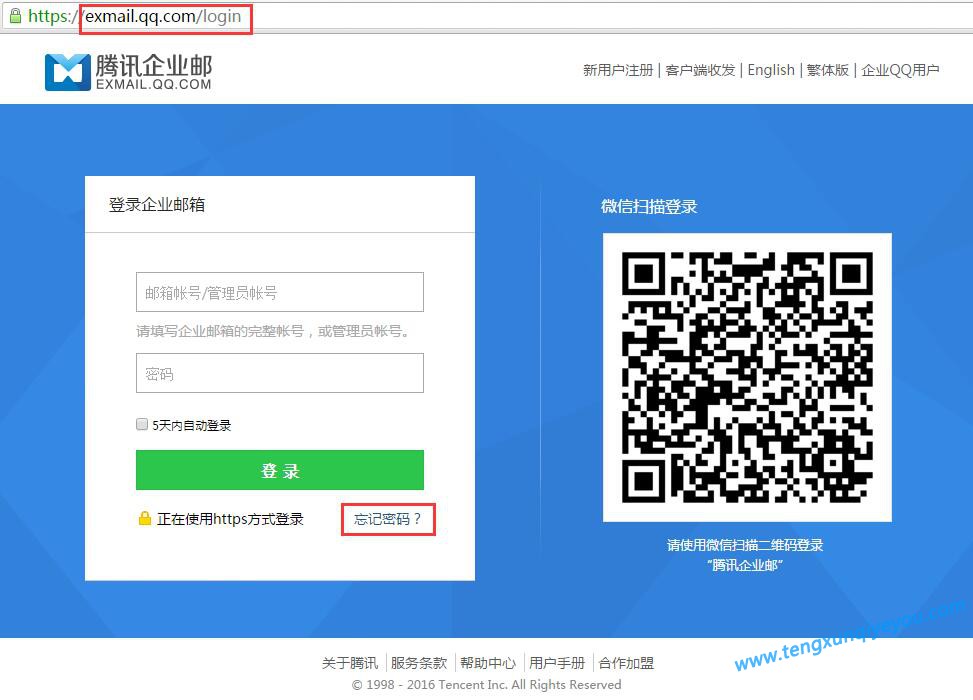Open the 新用户注册 link
This screenshot has height=700, width=973.
(x=618, y=70)
